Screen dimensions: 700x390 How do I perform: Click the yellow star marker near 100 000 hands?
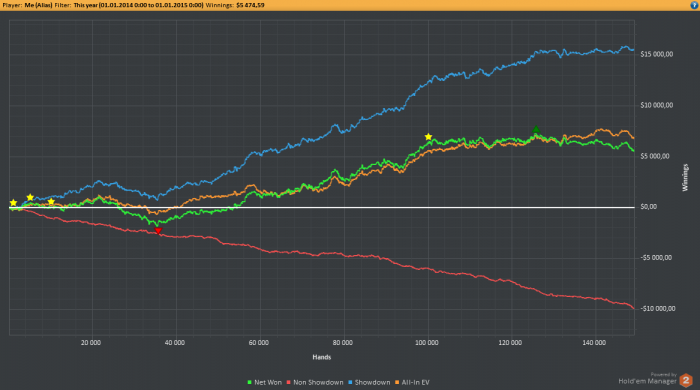428,137
